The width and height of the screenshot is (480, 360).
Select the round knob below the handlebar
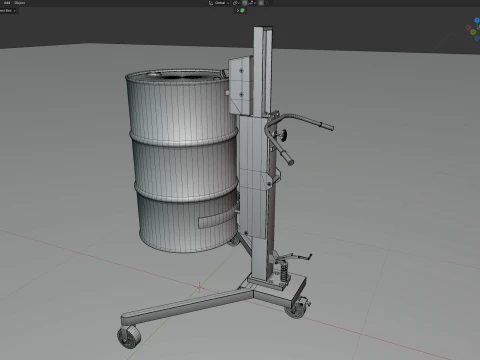283,135
